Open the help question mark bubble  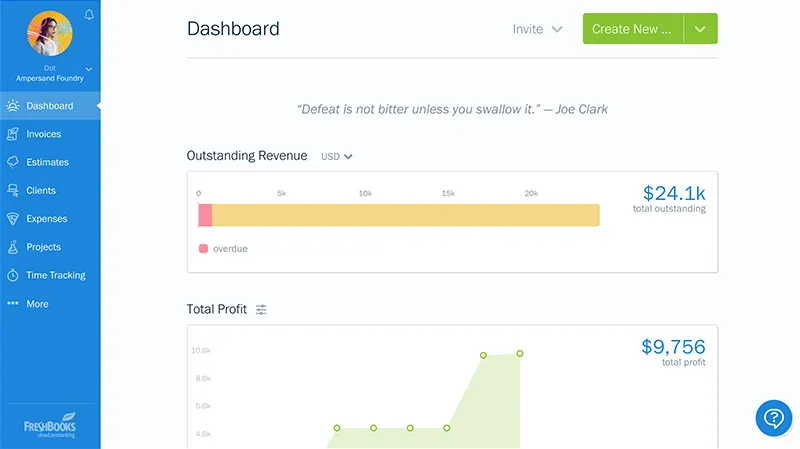point(773,418)
